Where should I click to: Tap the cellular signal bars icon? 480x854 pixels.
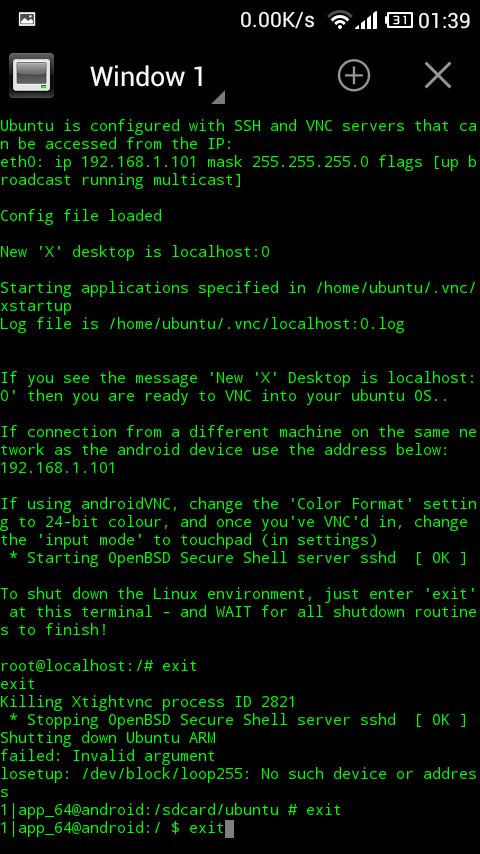[367, 21]
